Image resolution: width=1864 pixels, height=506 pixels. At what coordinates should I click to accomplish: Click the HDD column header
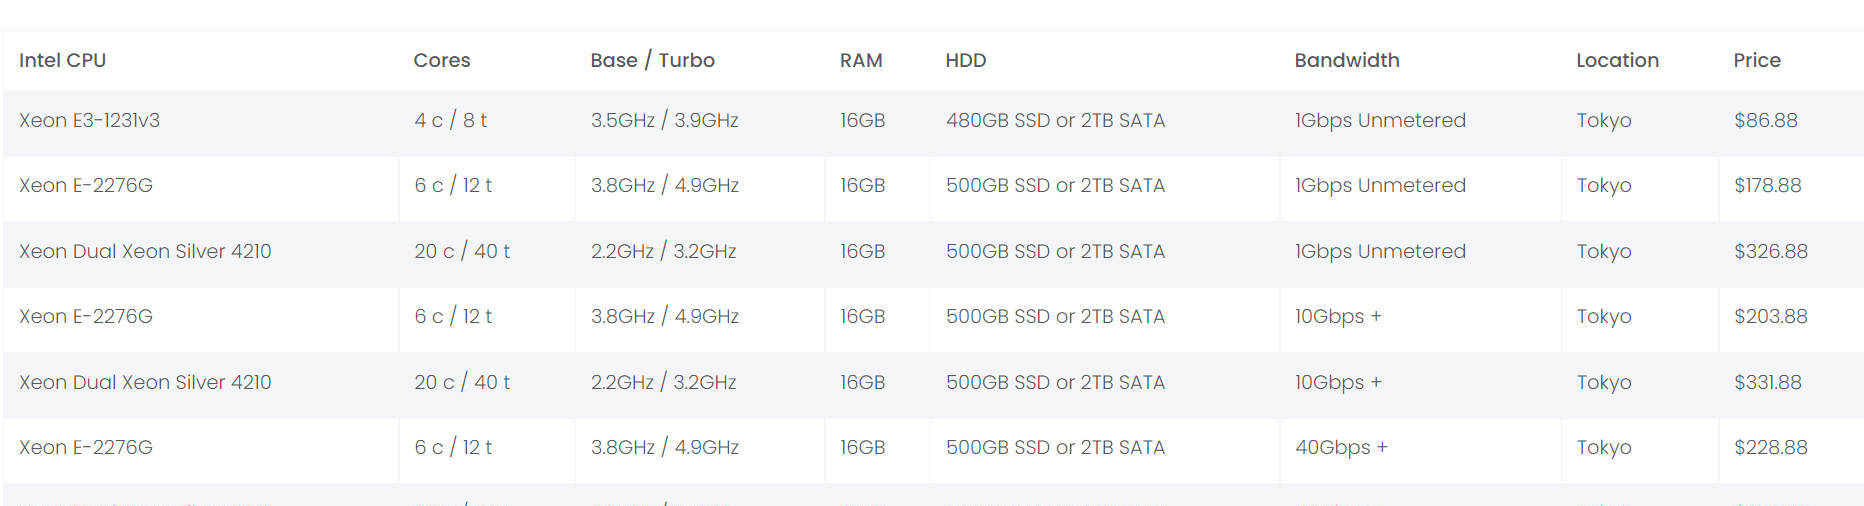[965, 60]
